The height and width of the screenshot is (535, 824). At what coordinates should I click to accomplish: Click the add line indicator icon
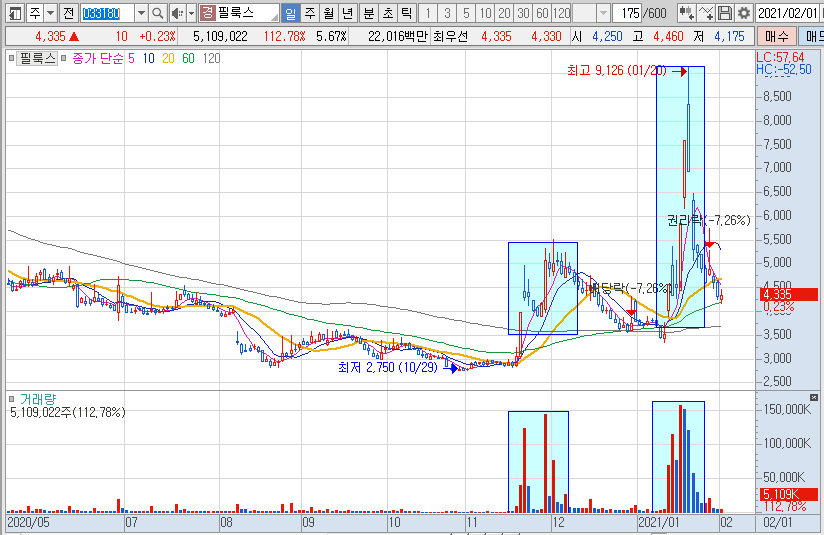tap(706, 14)
